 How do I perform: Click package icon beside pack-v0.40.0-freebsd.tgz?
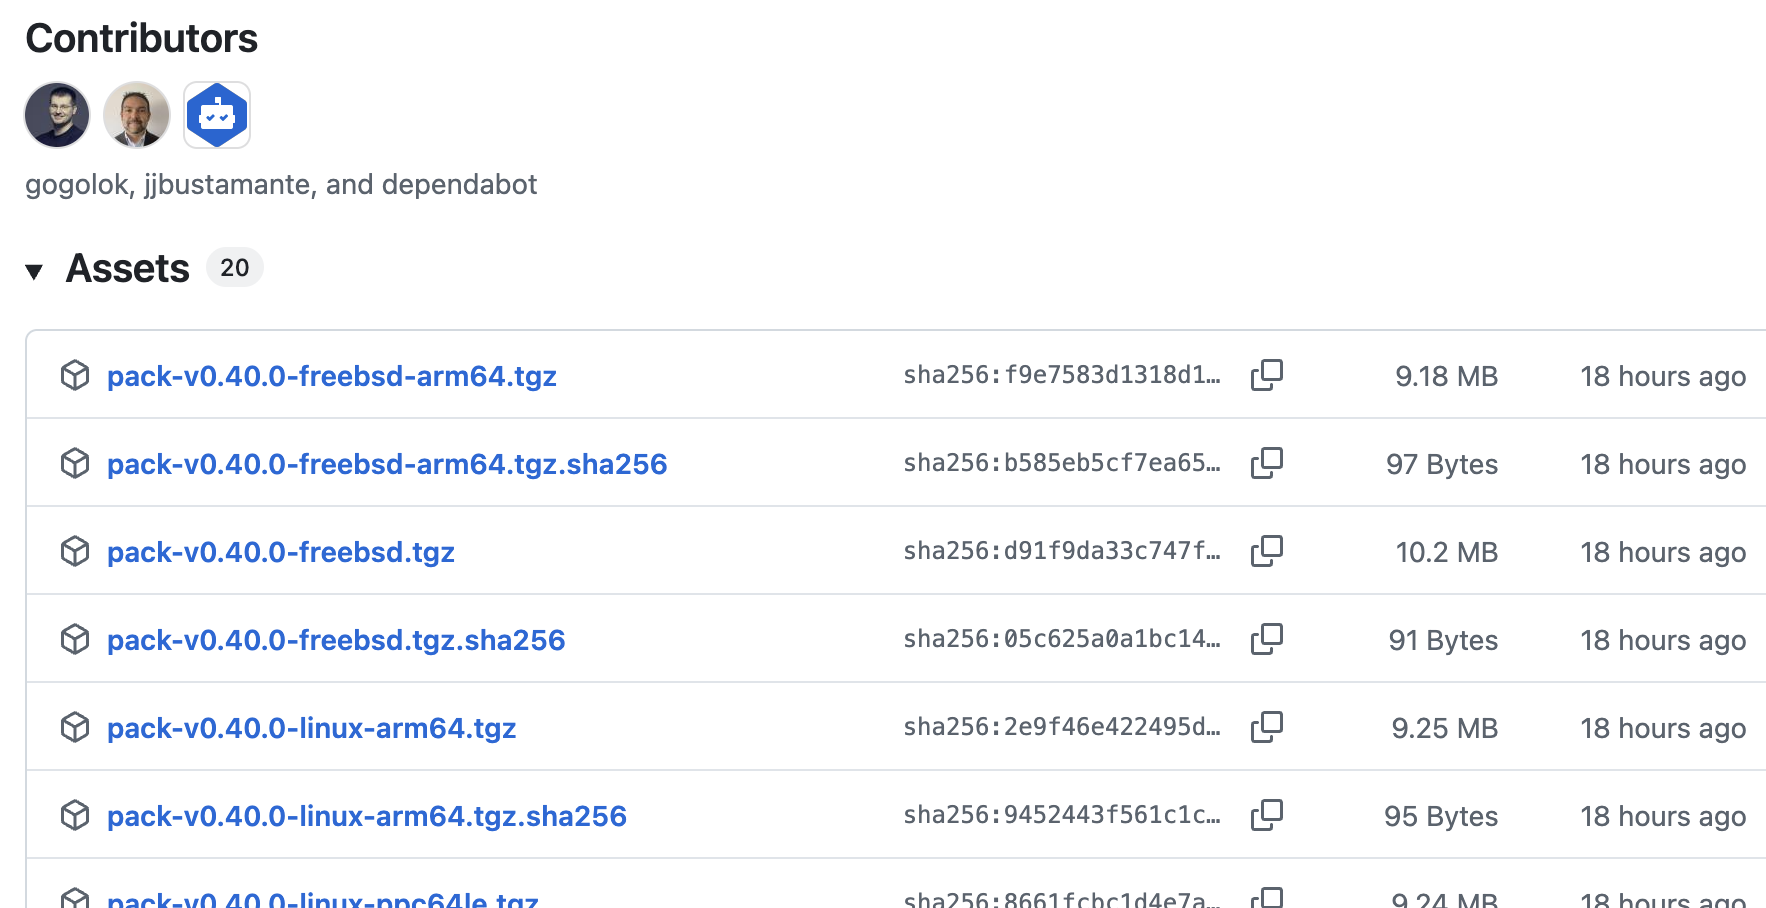[x=75, y=551]
